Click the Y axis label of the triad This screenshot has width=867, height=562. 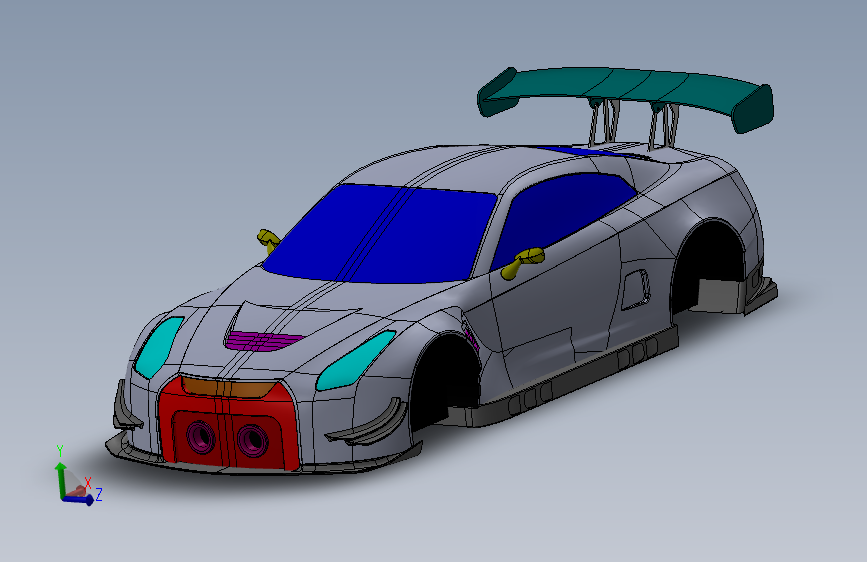point(60,451)
